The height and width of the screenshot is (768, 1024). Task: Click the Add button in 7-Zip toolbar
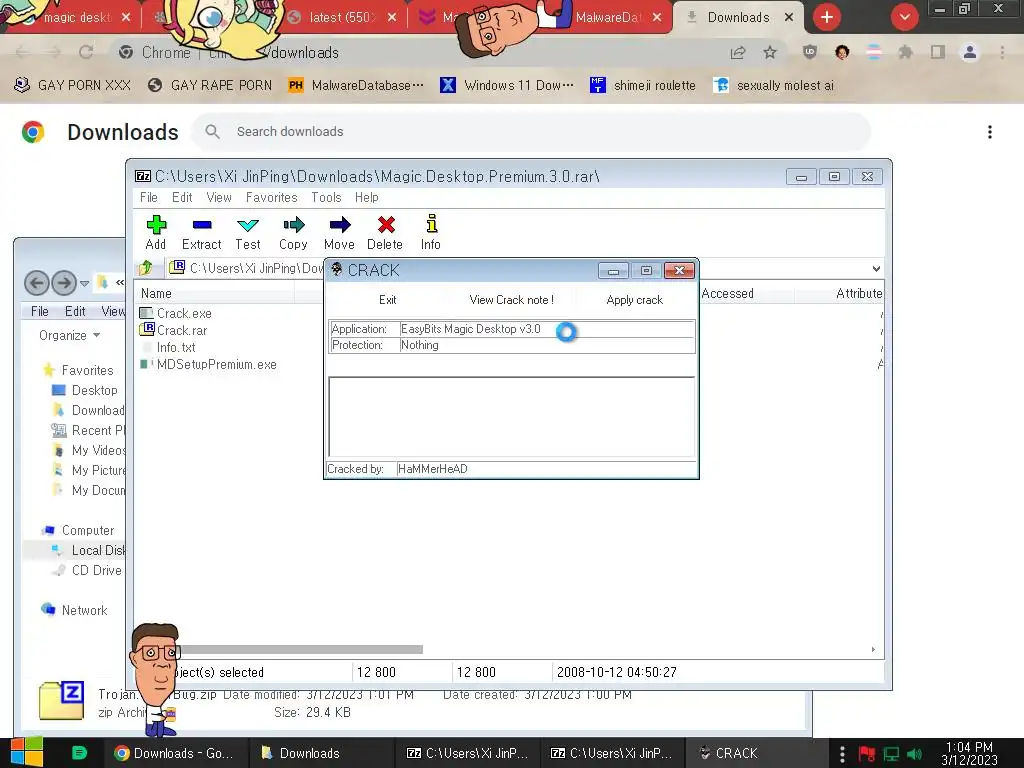coord(156,232)
